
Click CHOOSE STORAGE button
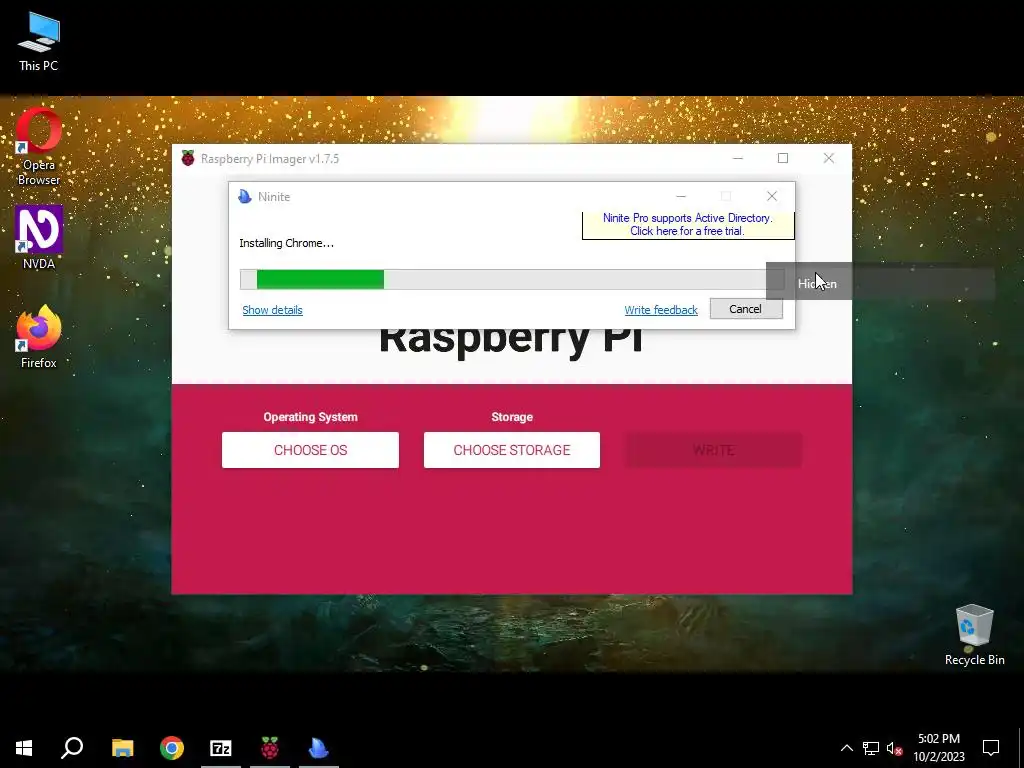click(512, 450)
